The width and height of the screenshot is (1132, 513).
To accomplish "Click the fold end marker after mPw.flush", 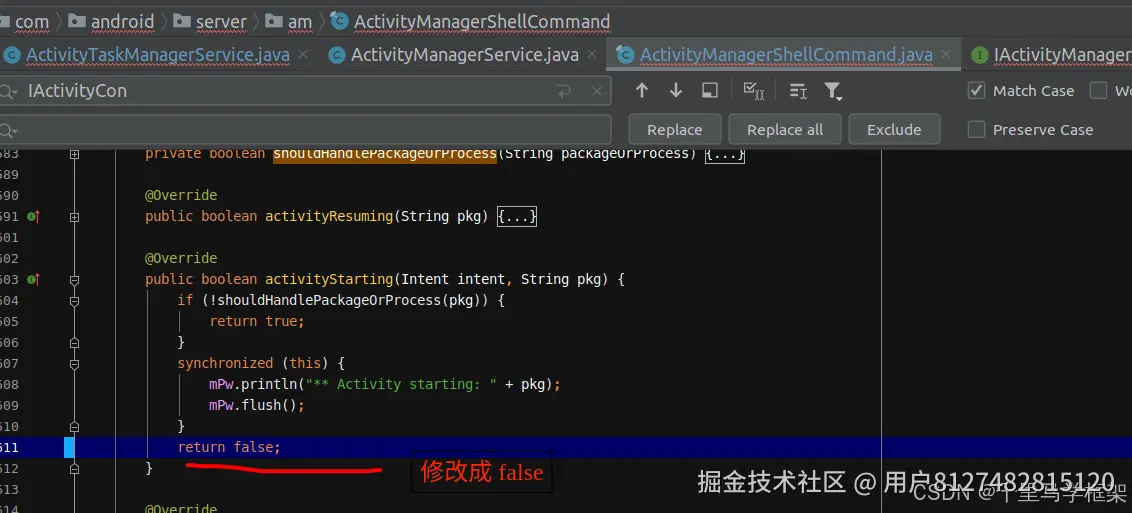I will point(74,426).
